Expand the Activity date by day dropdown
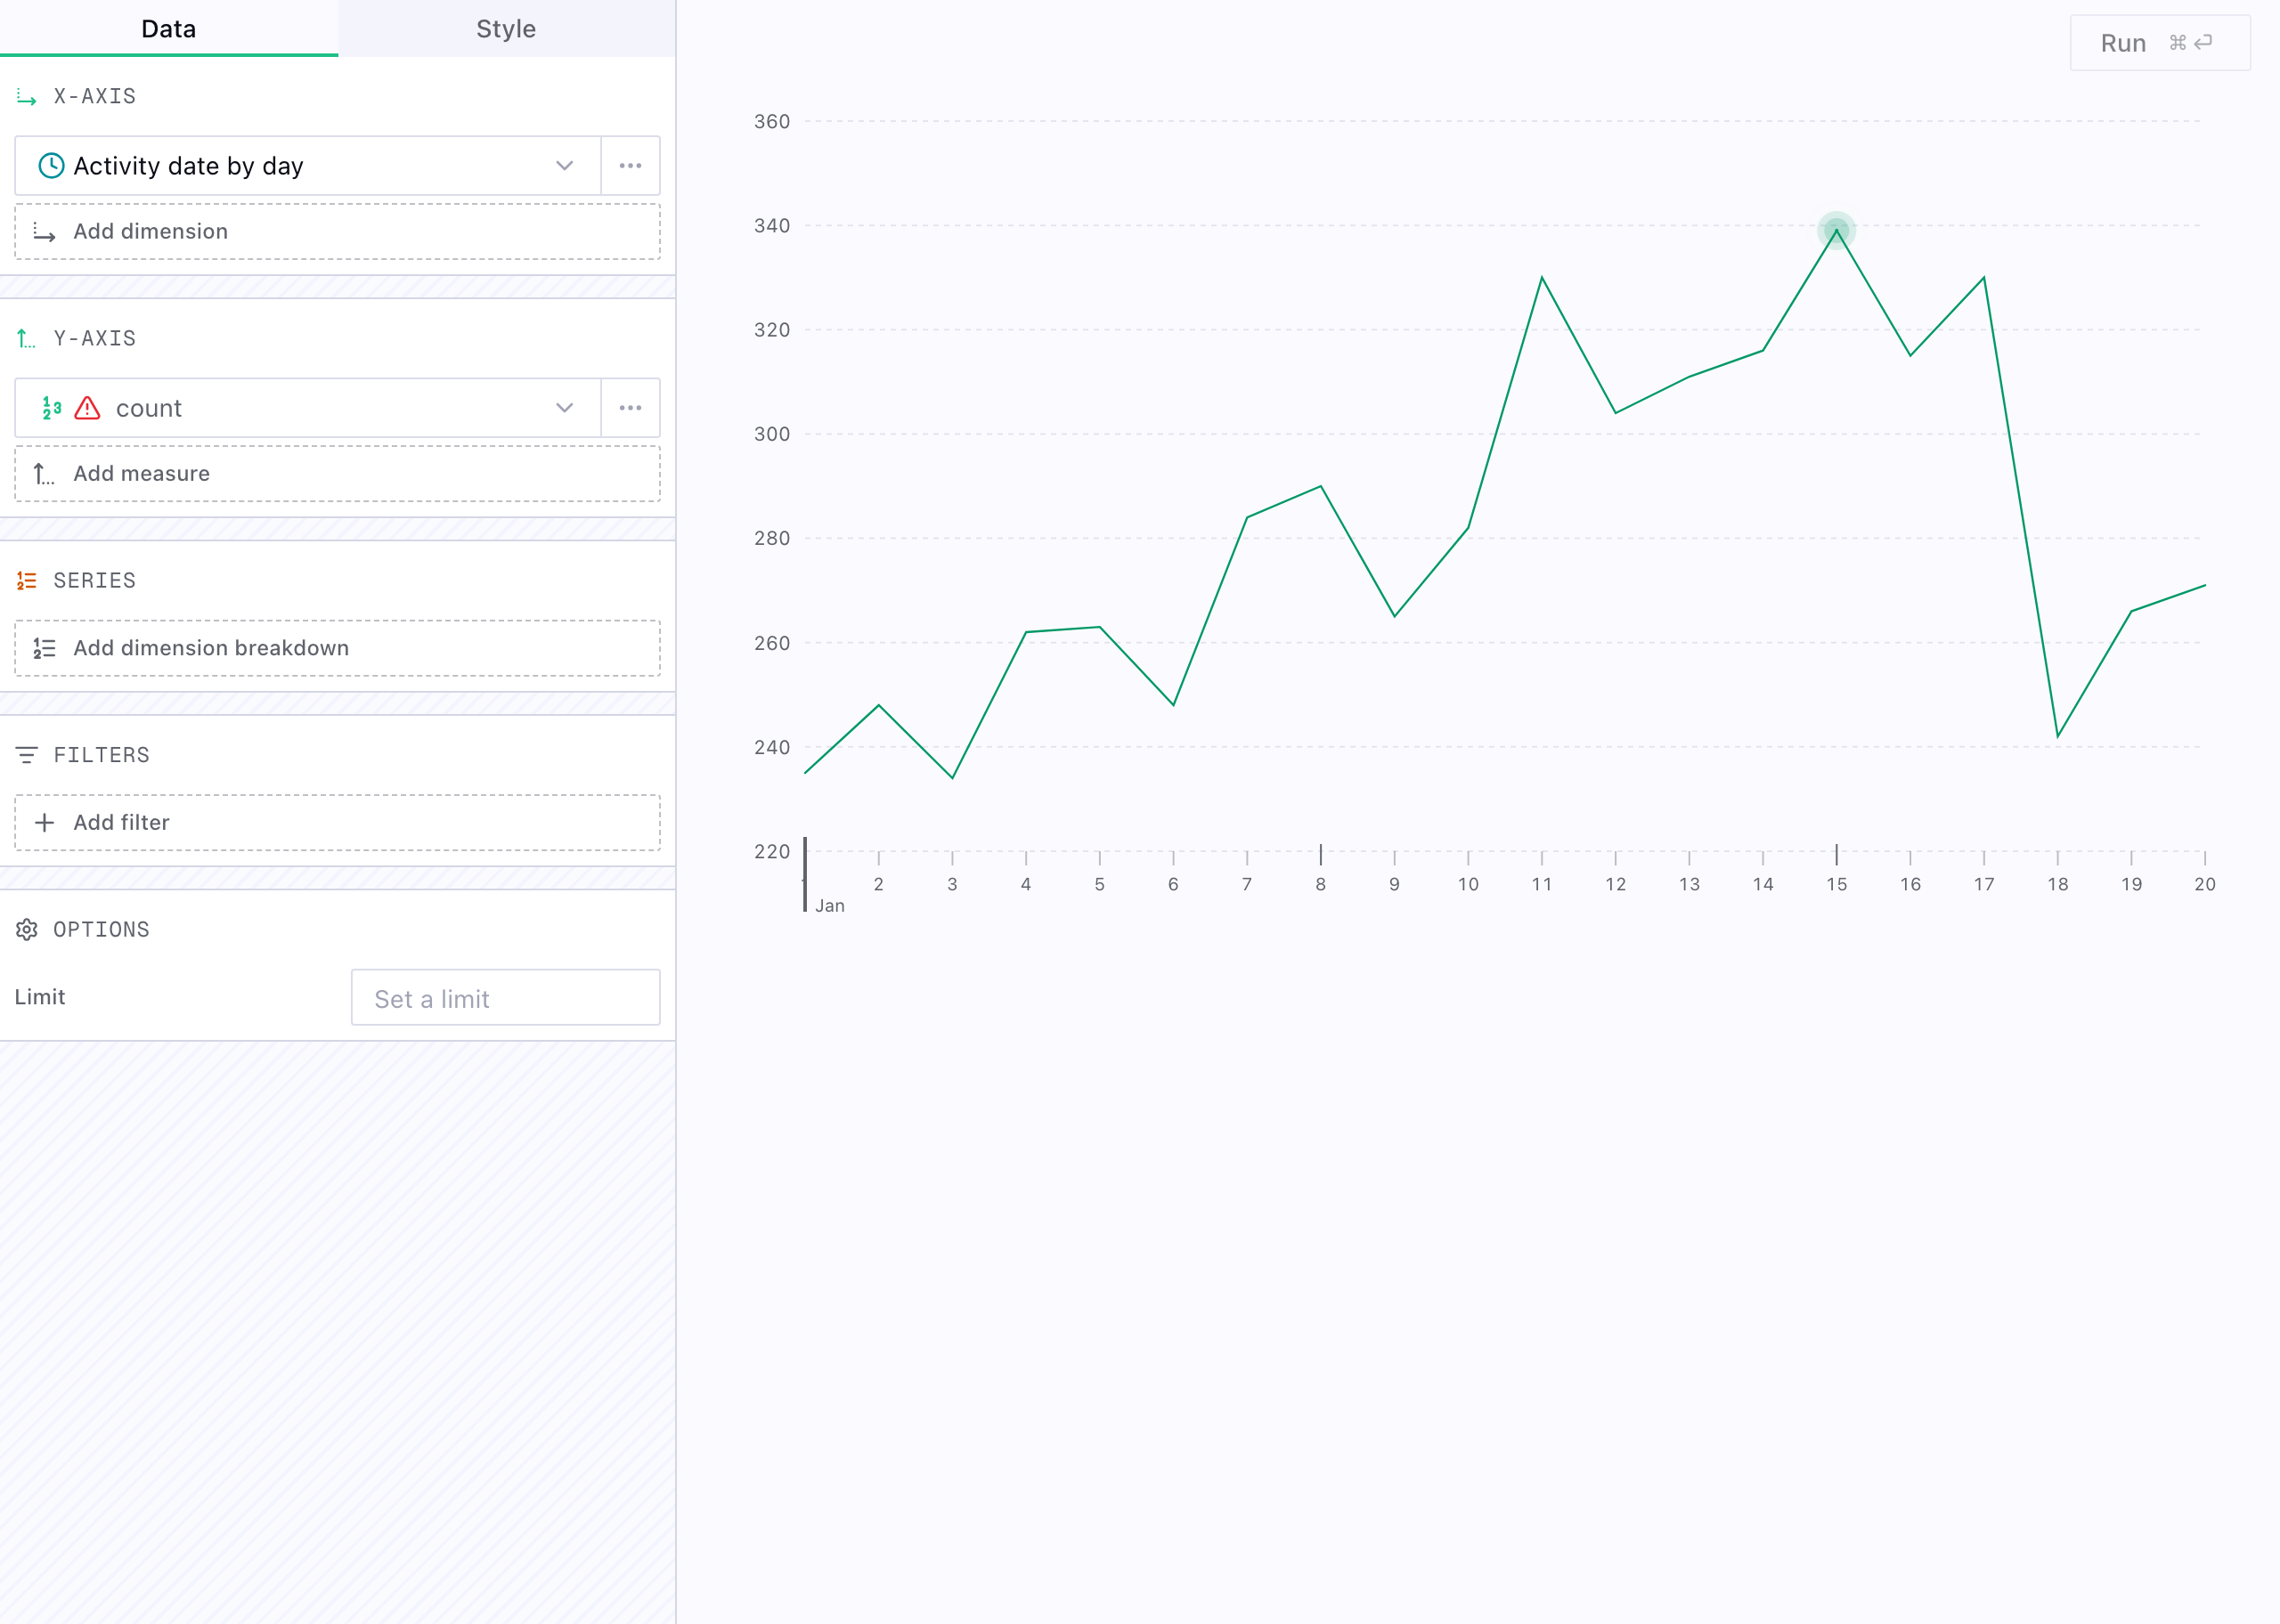The height and width of the screenshot is (1624, 2280). coord(564,166)
